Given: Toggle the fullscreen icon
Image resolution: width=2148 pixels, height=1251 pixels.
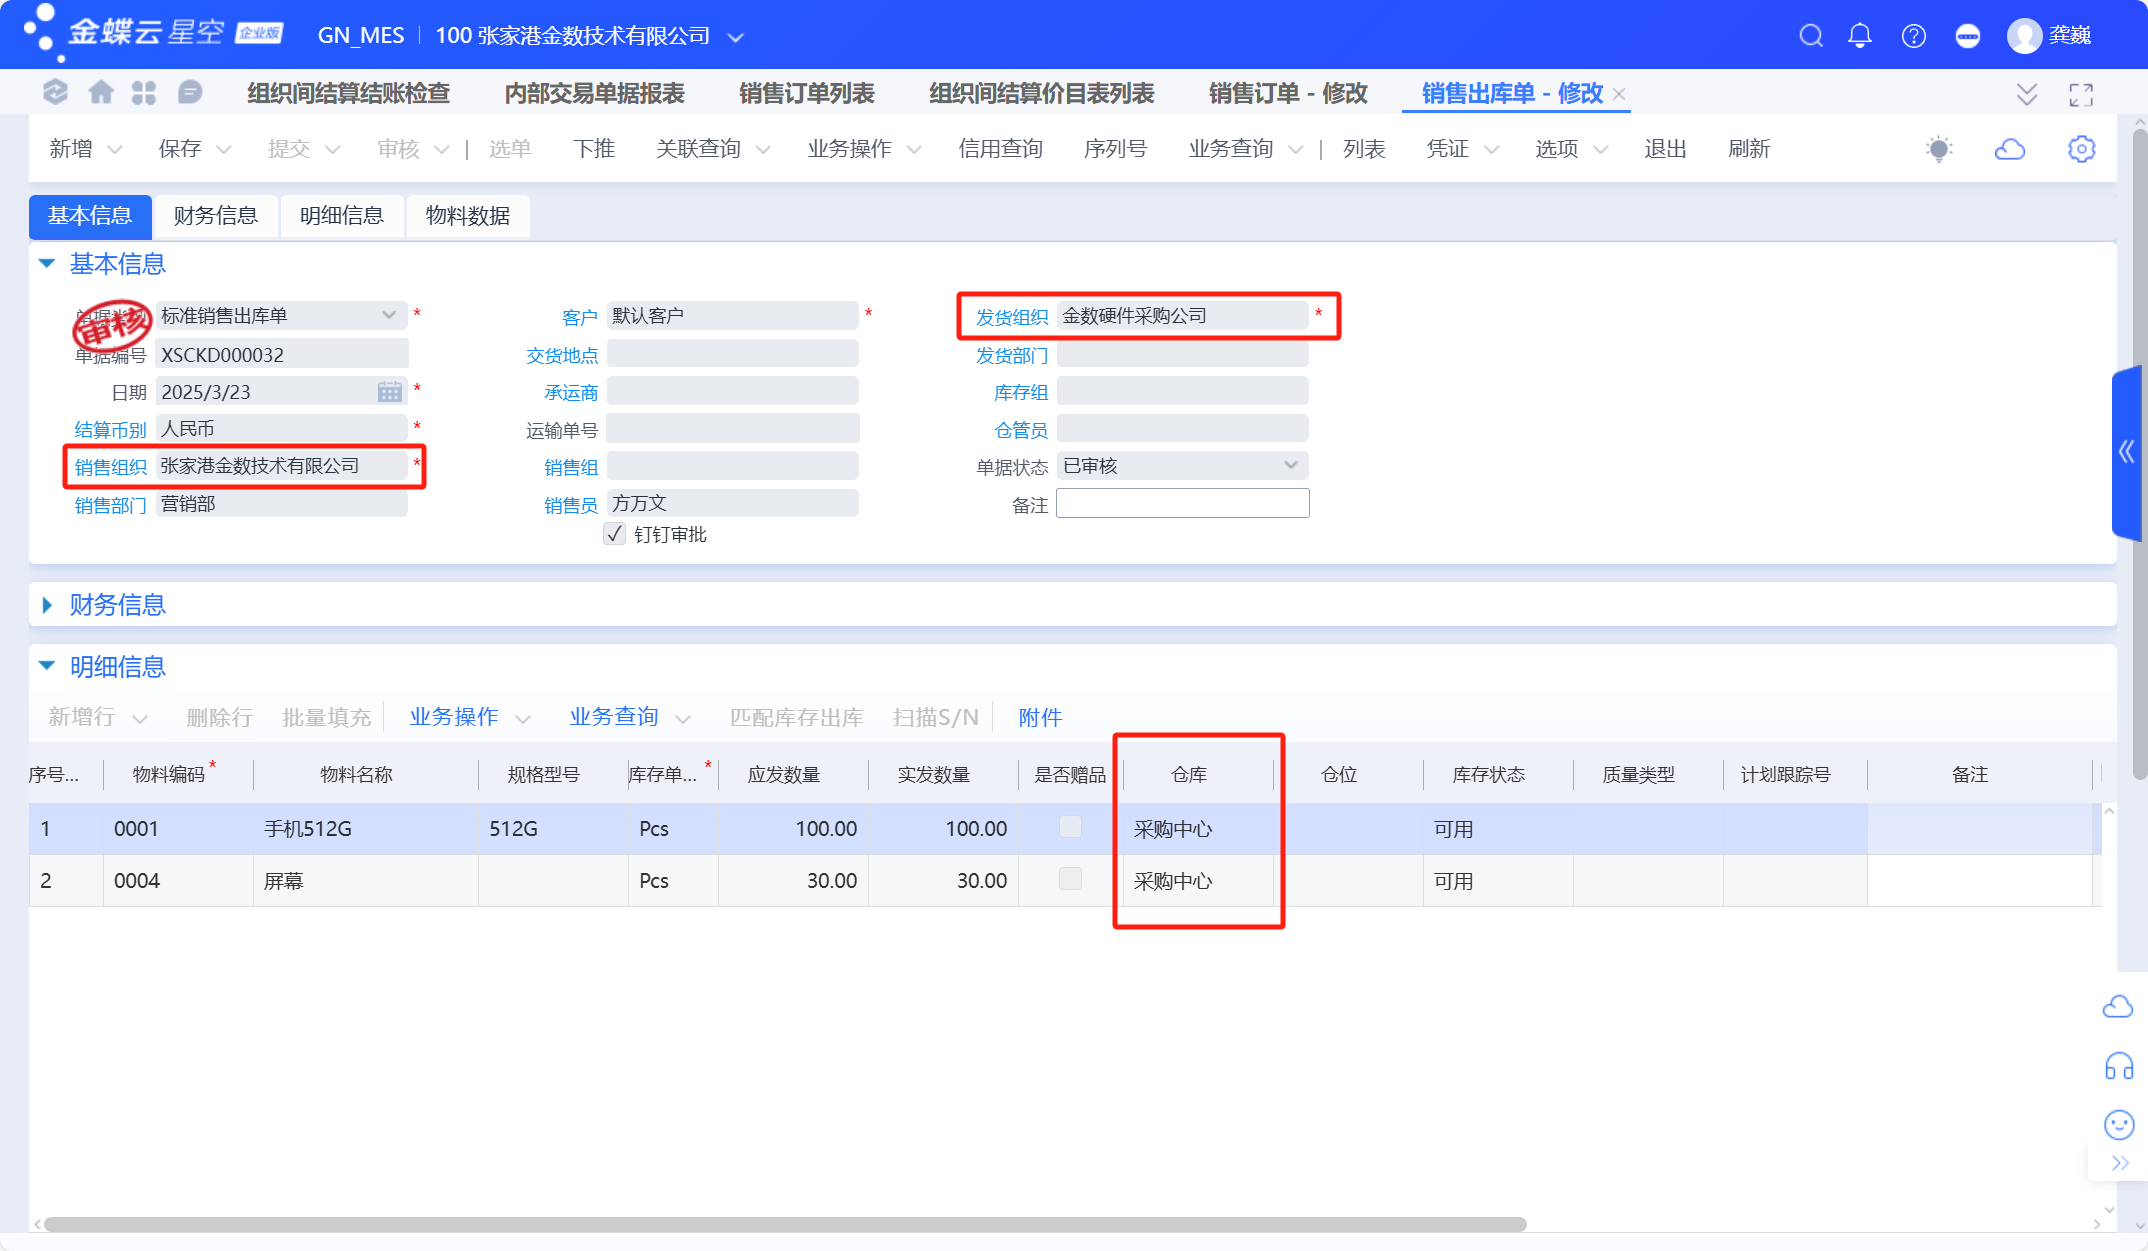Looking at the screenshot, I should coord(2081,94).
